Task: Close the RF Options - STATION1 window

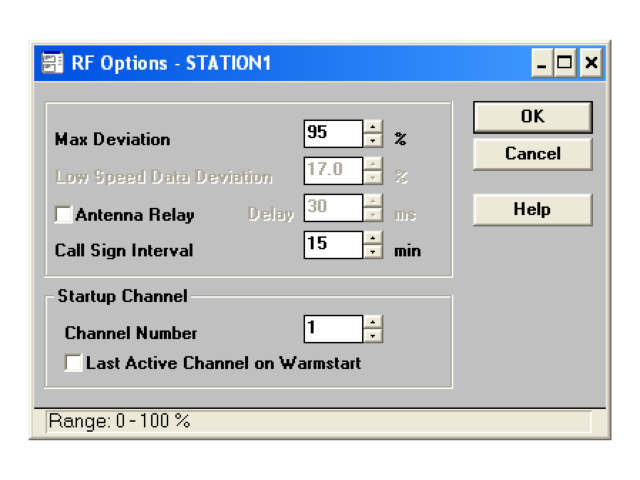Action: (591, 64)
